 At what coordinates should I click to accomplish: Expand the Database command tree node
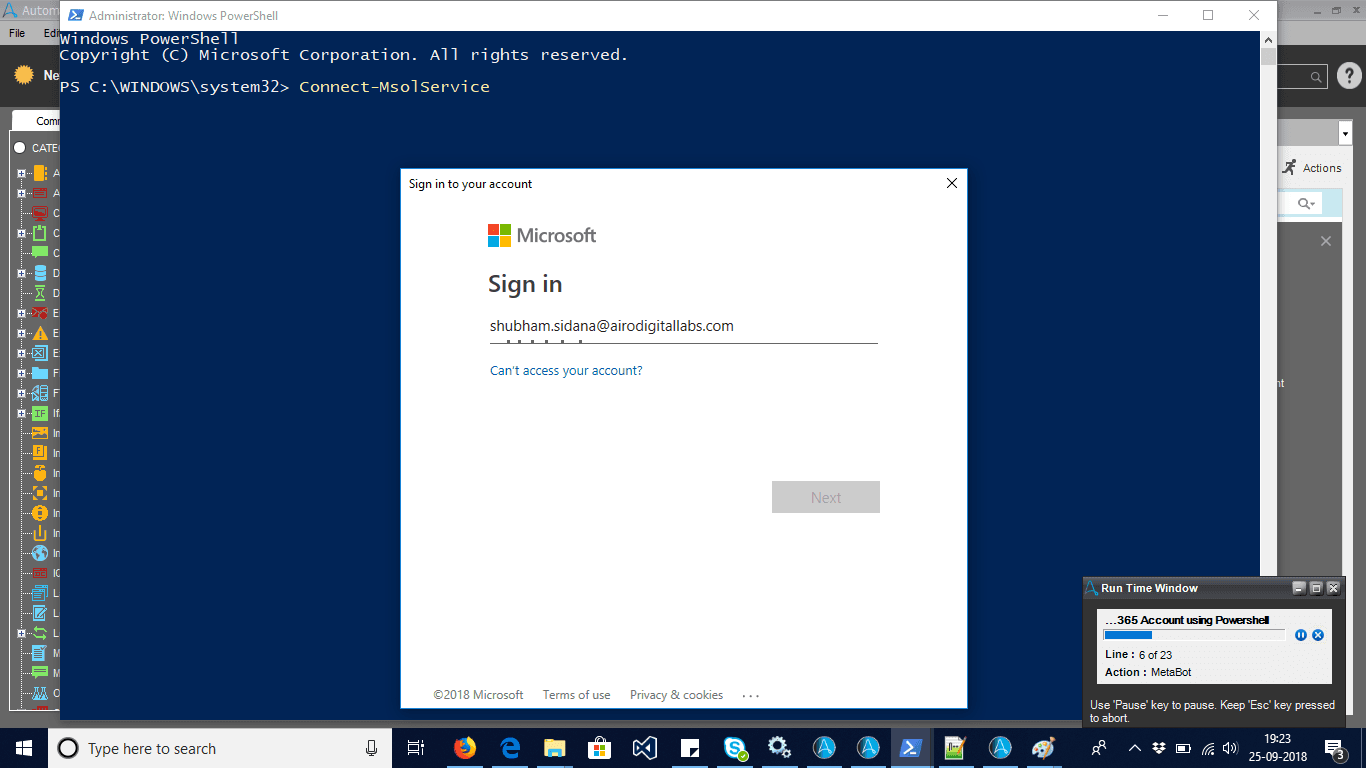click(x=21, y=273)
